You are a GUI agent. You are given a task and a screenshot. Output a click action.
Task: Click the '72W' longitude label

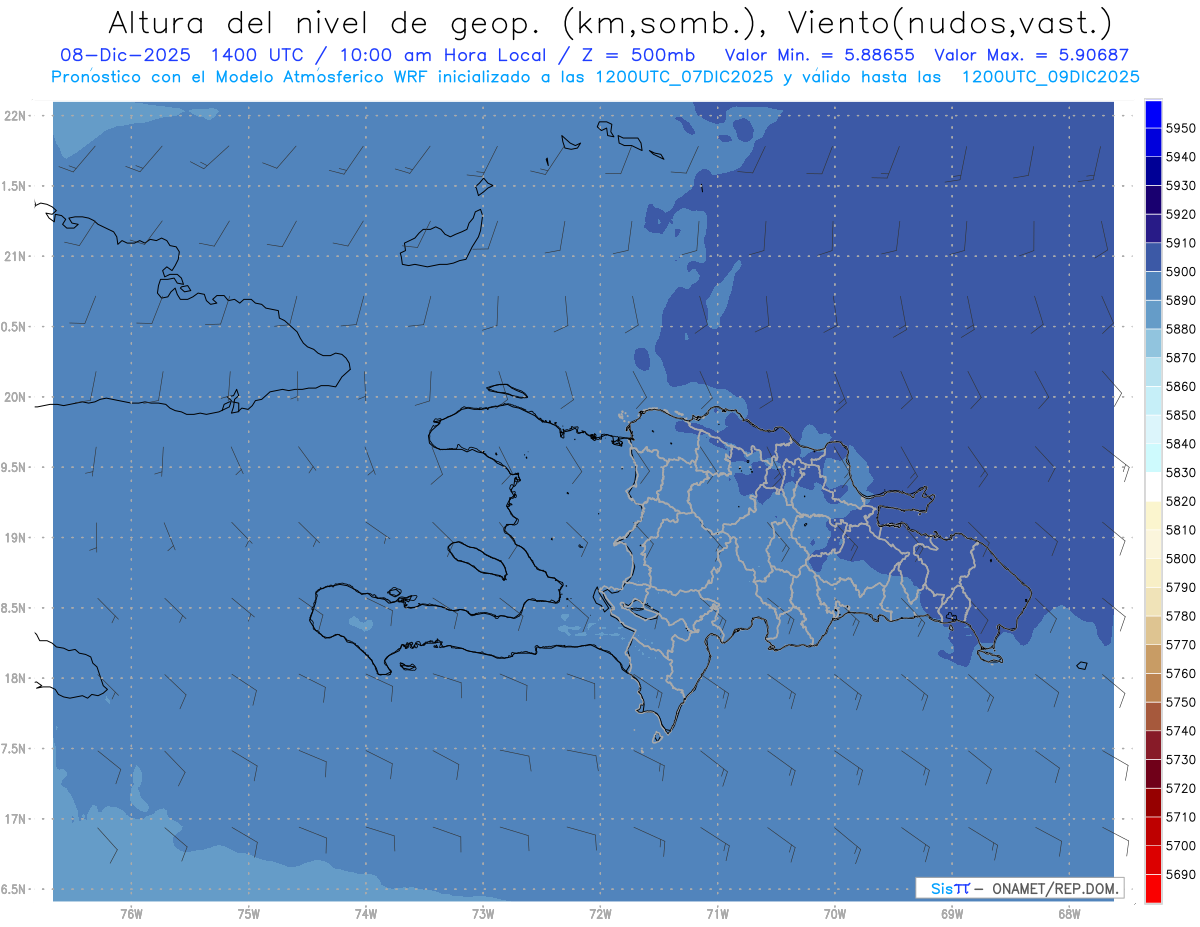tap(600, 912)
